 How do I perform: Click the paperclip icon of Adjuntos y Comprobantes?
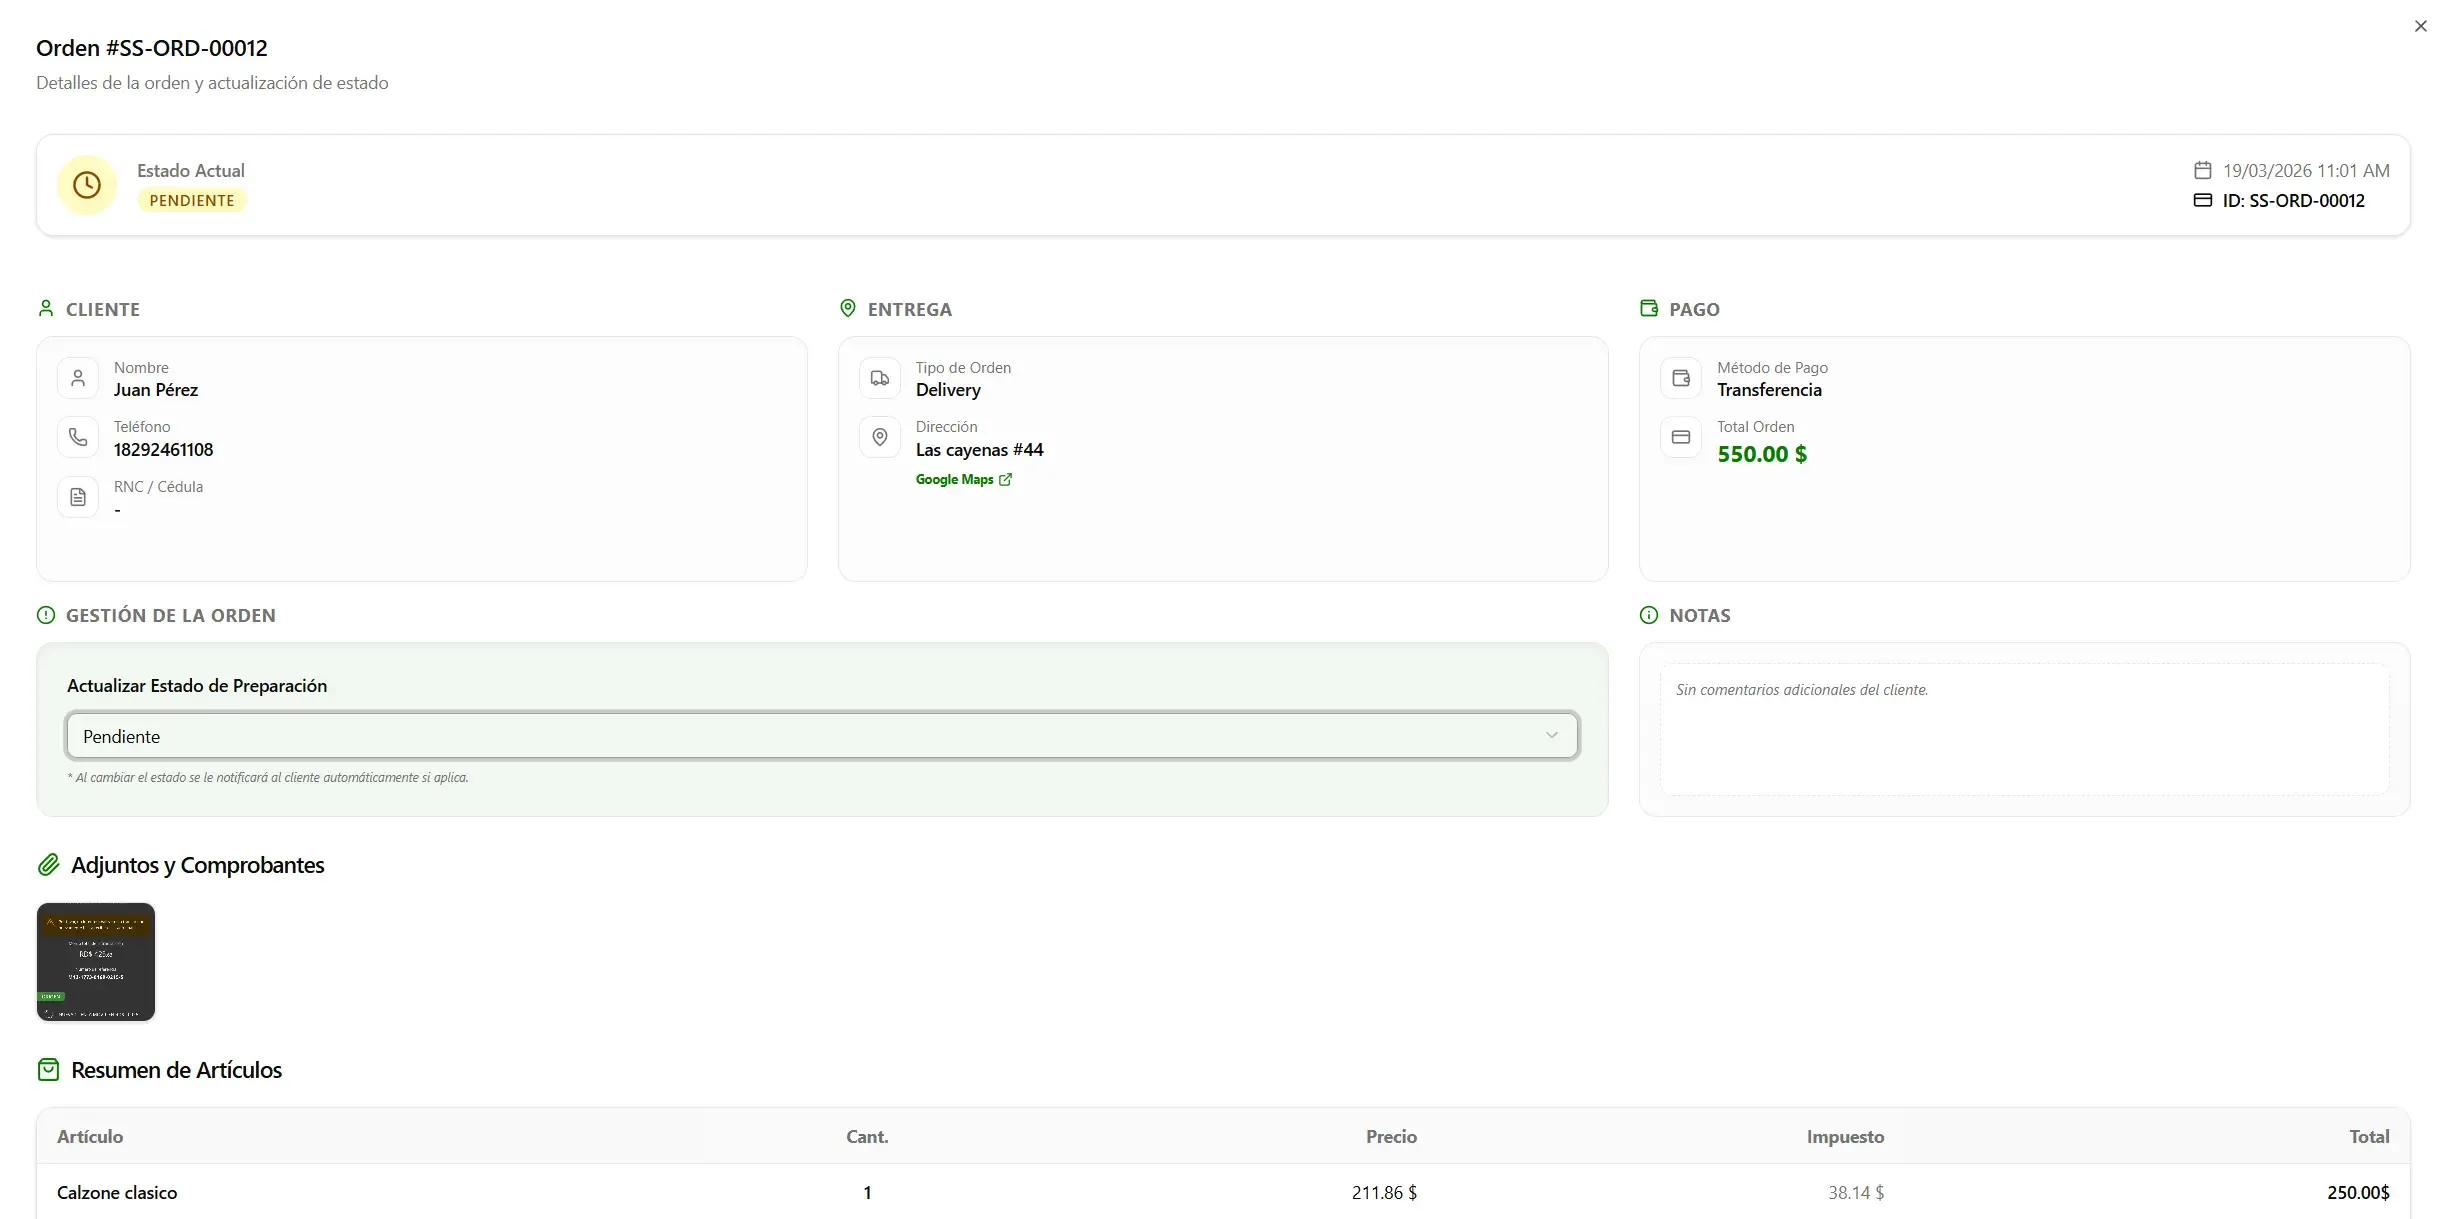click(49, 864)
